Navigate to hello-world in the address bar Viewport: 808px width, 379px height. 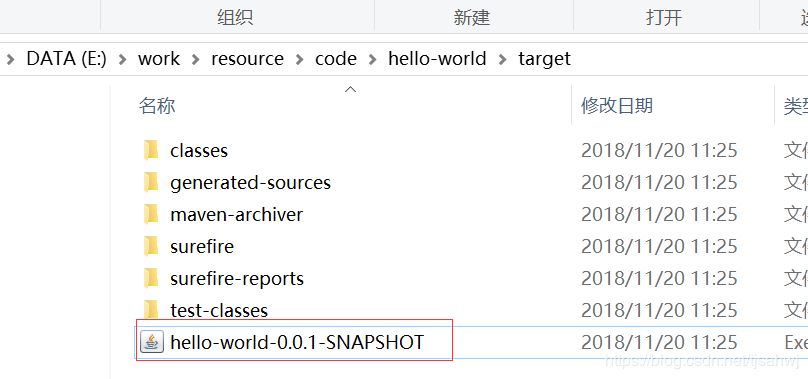point(437,59)
